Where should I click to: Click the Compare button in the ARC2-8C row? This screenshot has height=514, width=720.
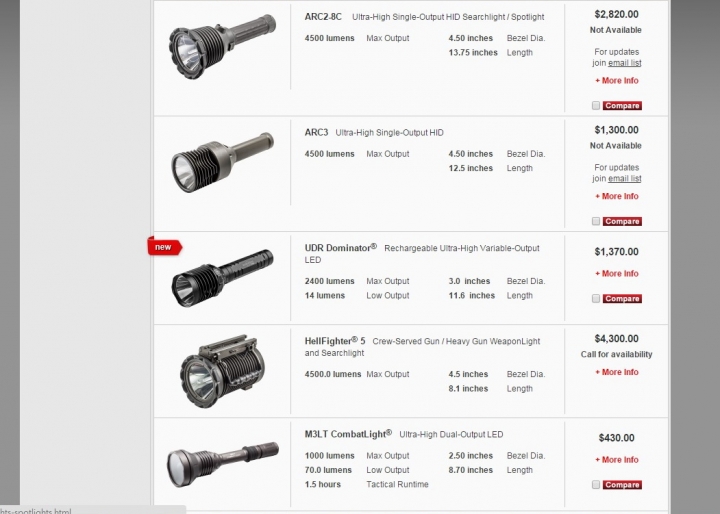tap(622, 106)
